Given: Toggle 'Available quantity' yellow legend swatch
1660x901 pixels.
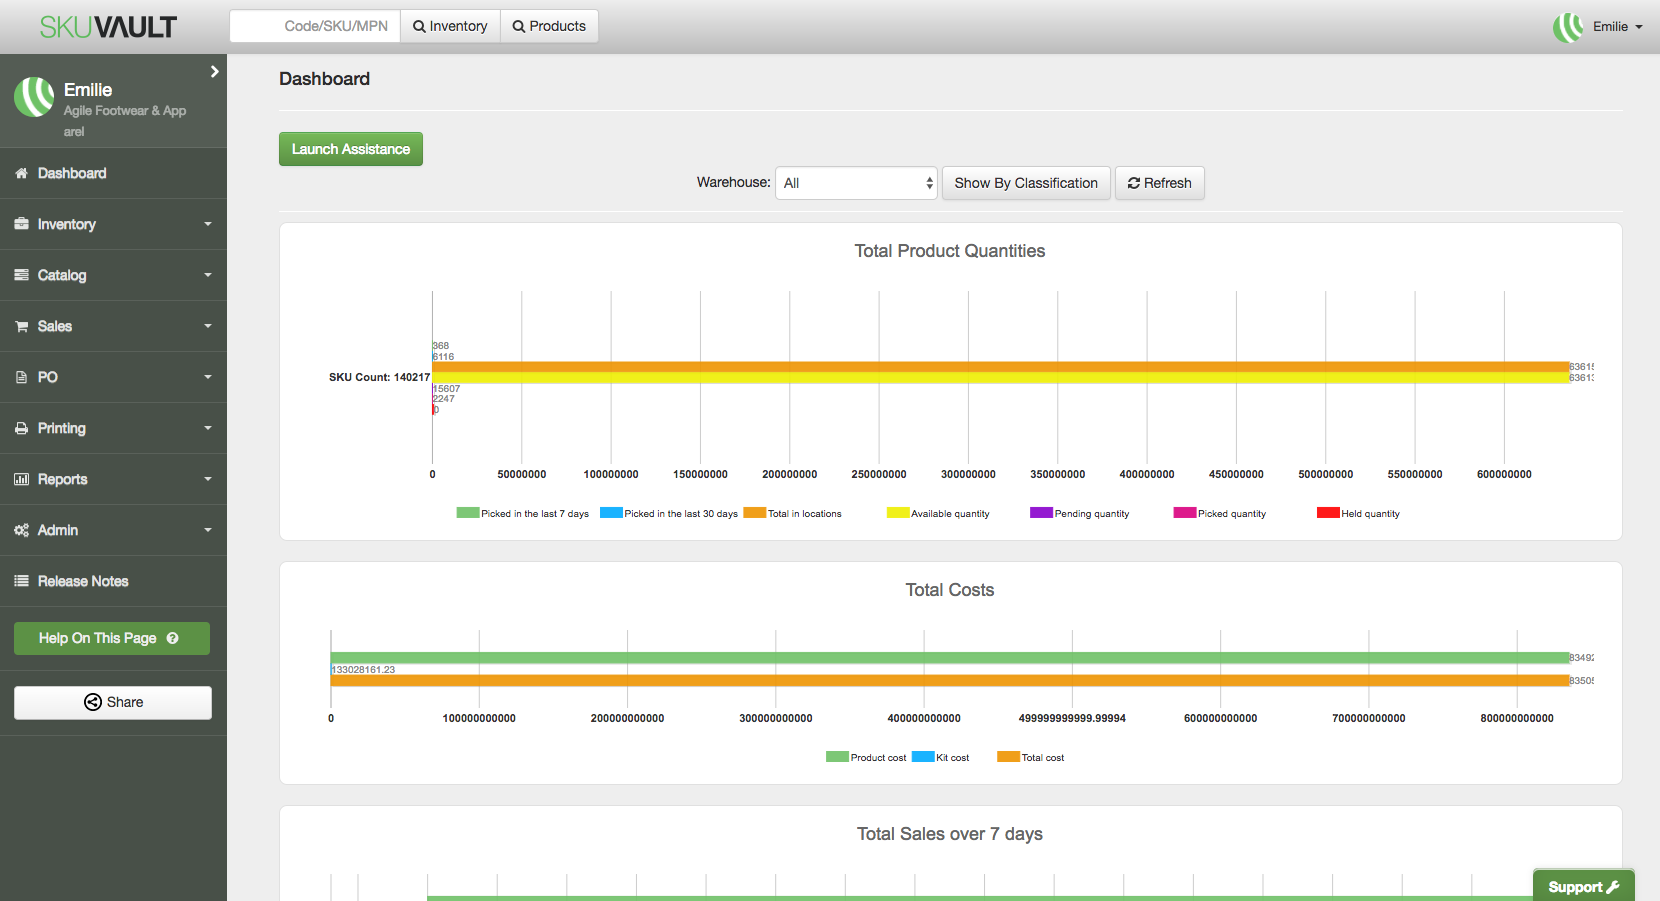Looking at the screenshot, I should coord(898,513).
